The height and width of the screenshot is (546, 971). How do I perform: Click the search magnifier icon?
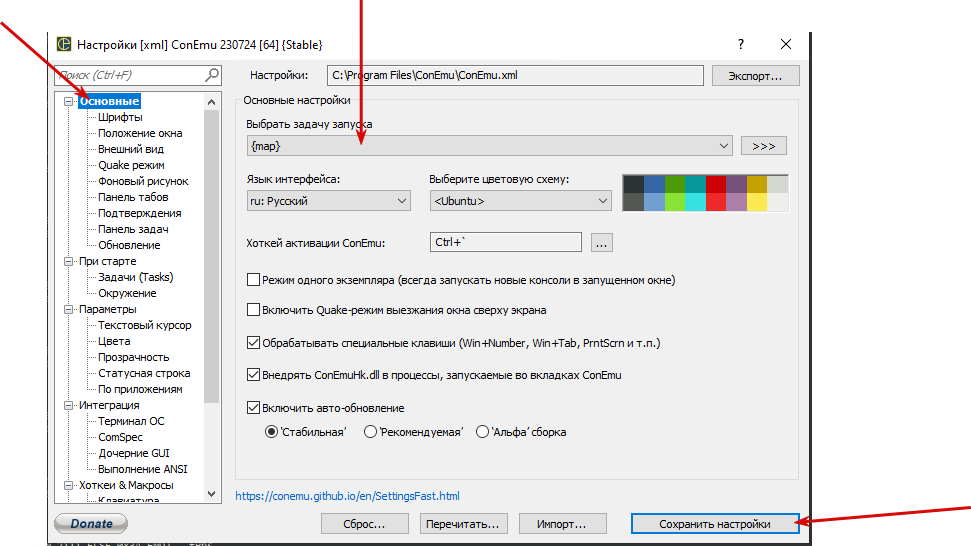click(212, 75)
